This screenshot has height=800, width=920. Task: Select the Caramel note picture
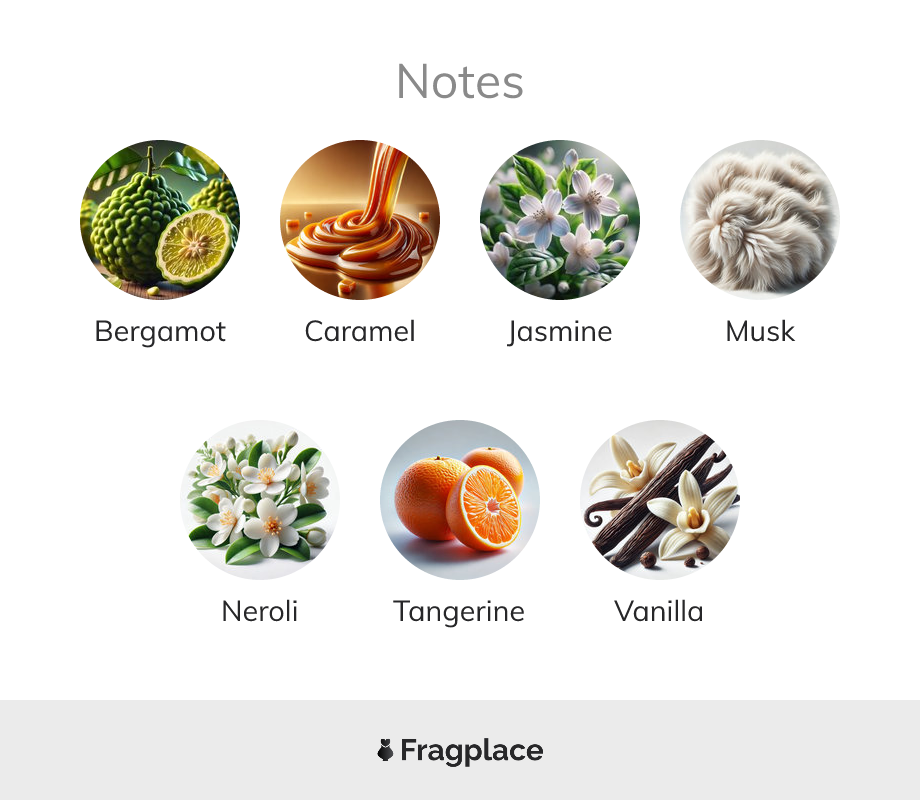click(360, 220)
